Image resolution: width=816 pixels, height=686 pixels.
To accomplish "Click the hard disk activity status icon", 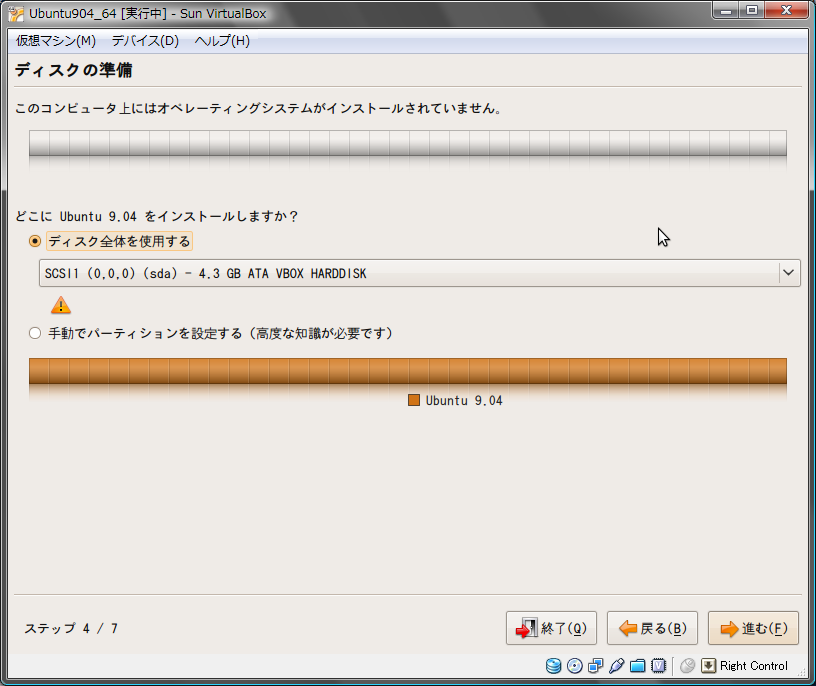I will pyautogui.click(x=553, y=666).
